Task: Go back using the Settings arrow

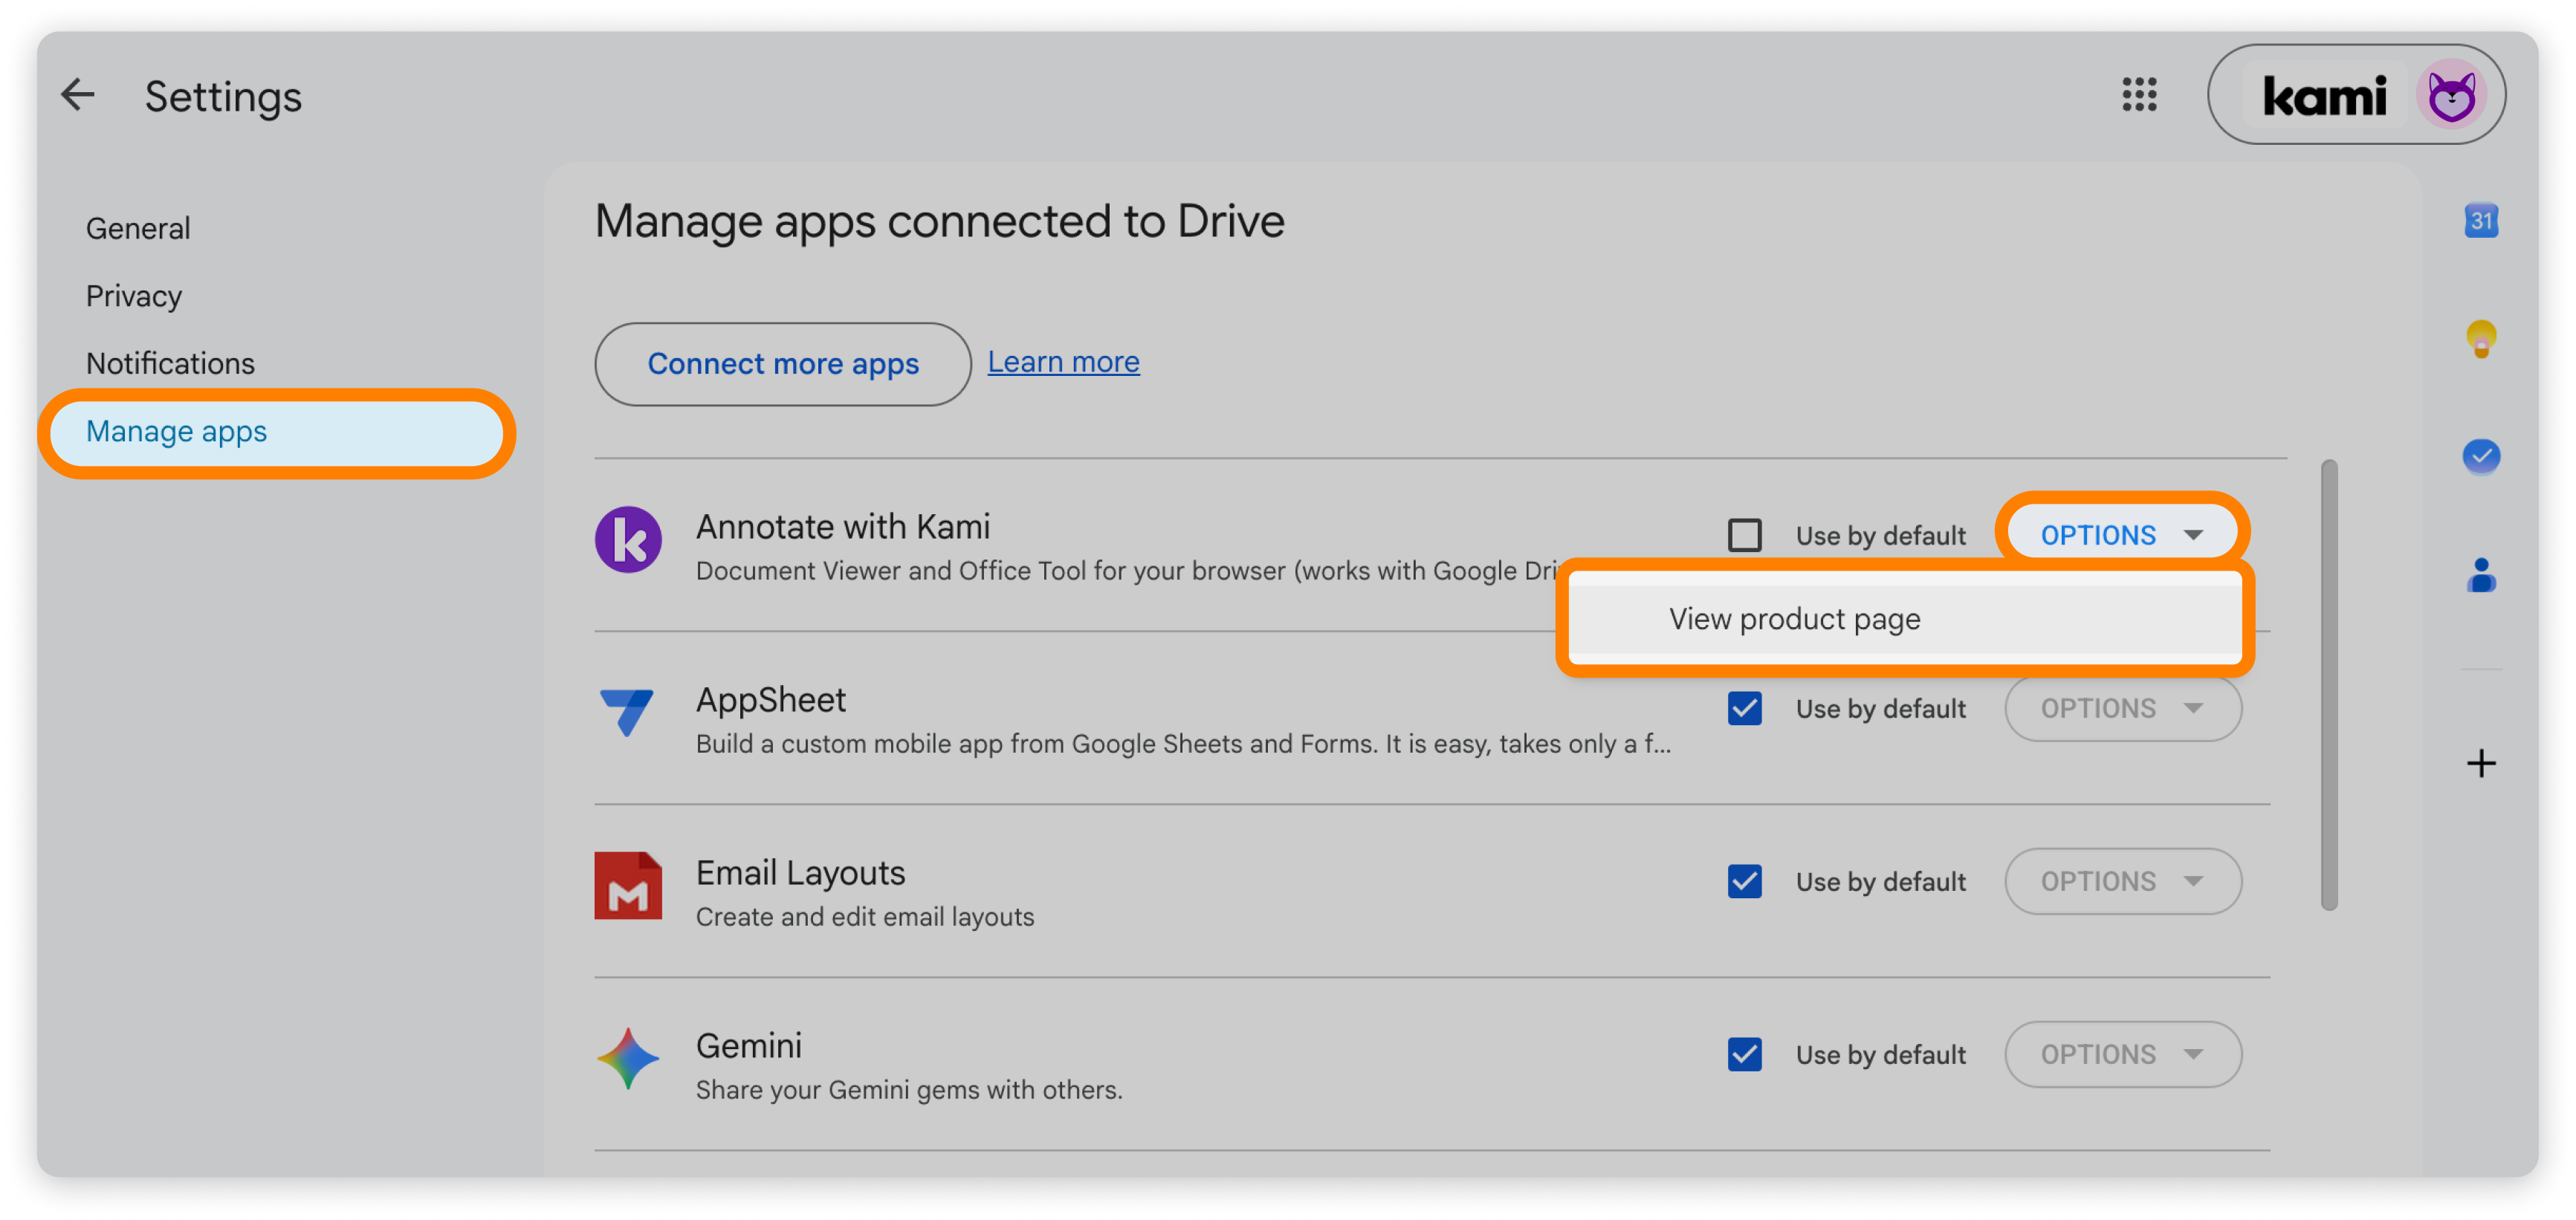Action: [77, 95]
